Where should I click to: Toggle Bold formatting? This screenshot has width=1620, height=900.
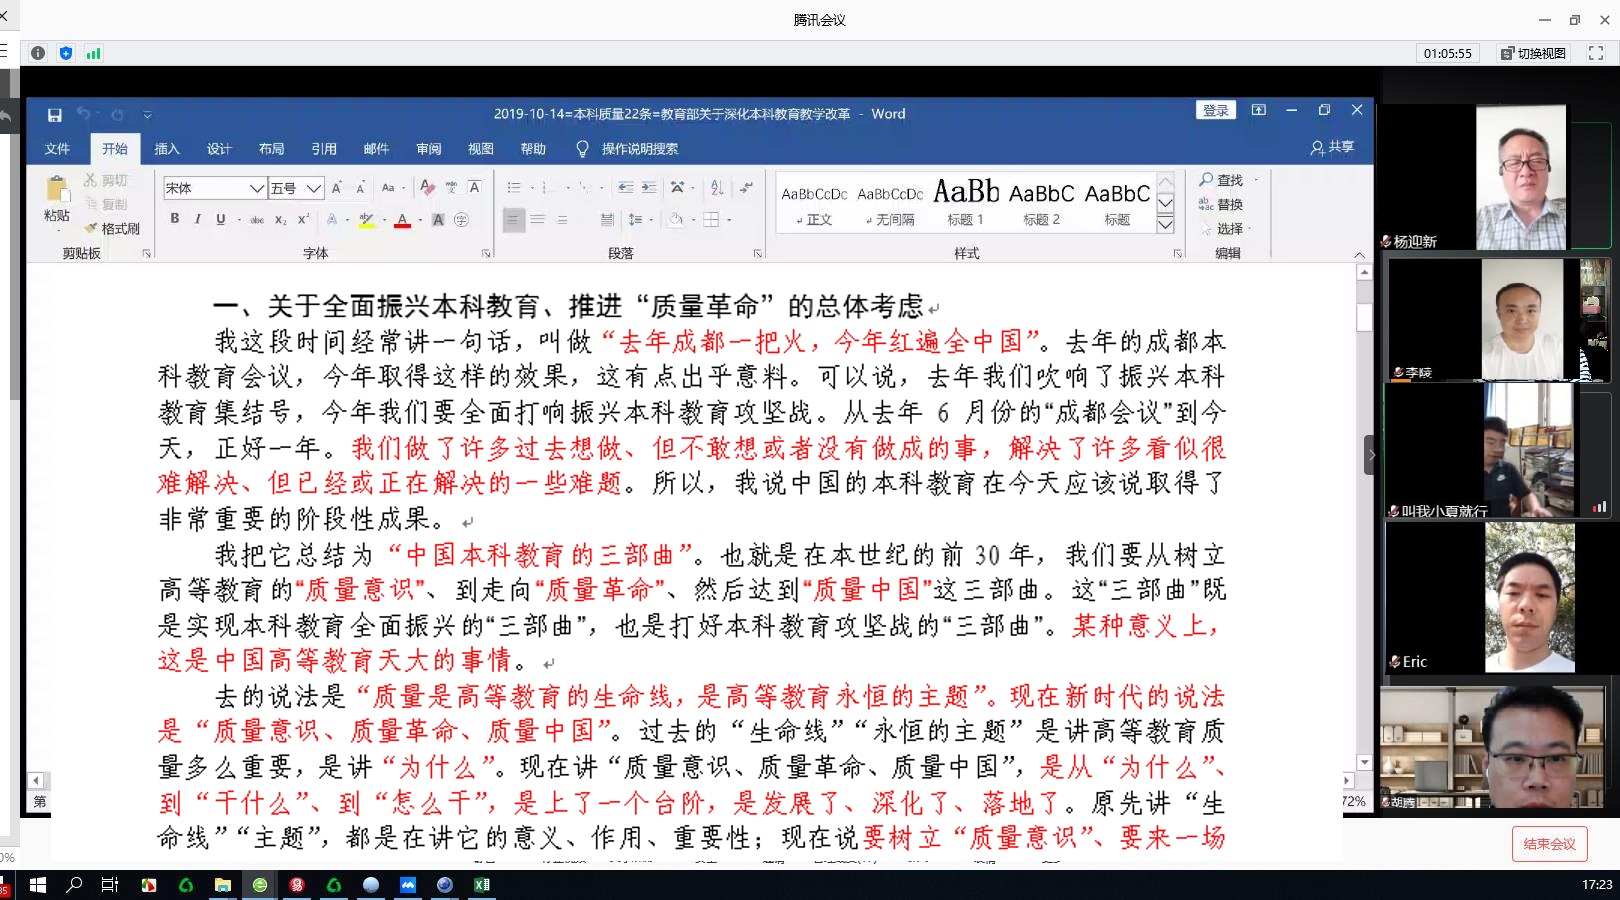(x=175, y=219)
